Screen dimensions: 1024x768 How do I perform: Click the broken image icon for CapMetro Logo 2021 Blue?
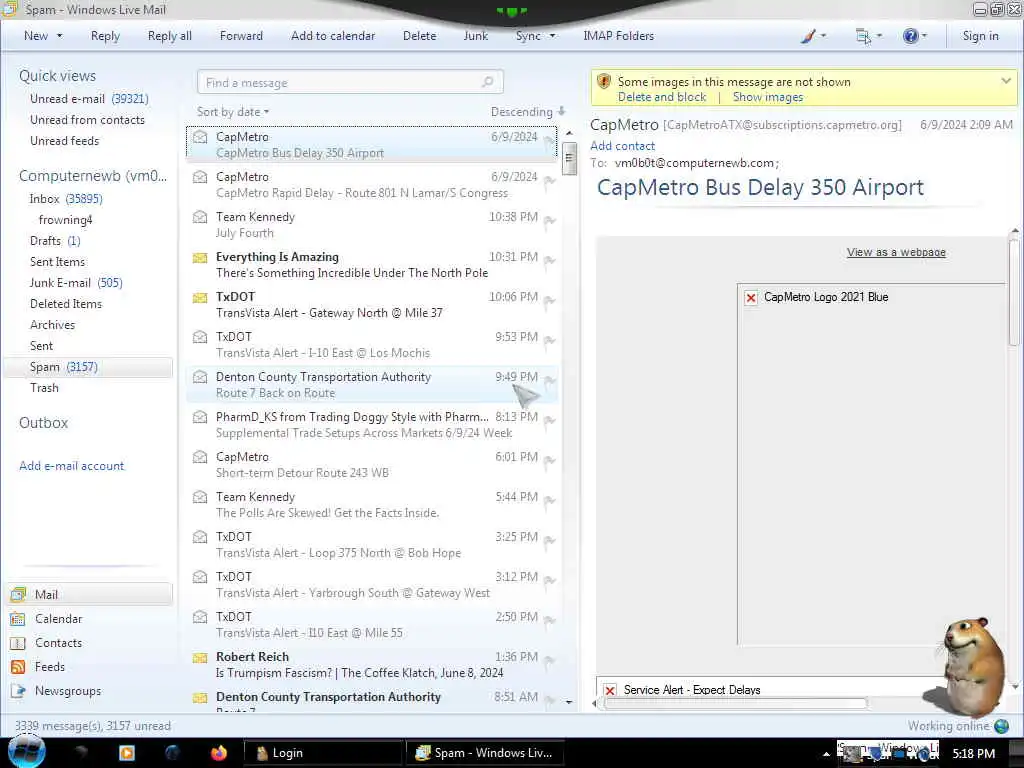(751, 298)
